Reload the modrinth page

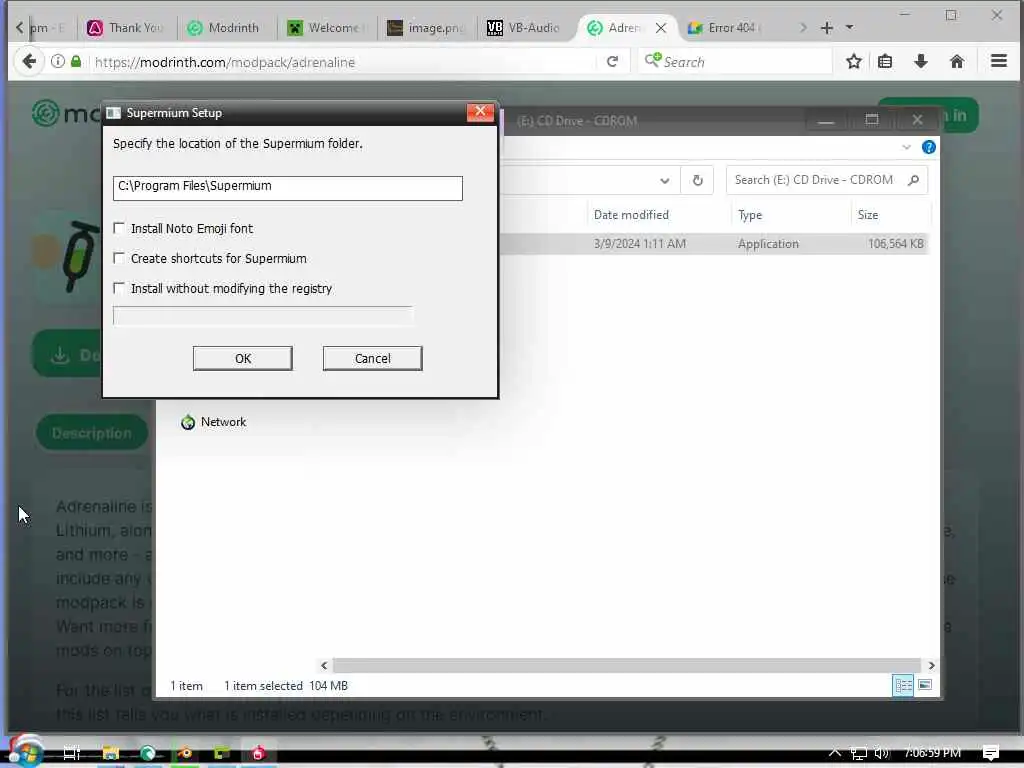click(x=612, y=61)
